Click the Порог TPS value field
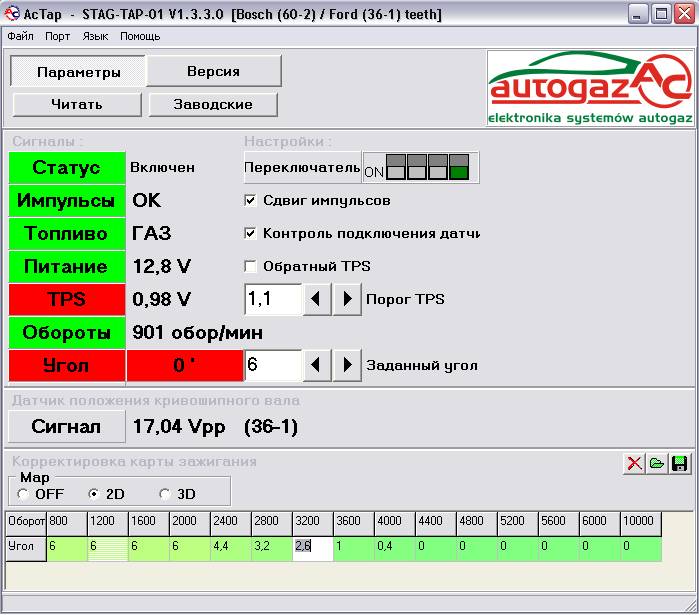This screenshot has width=699, height=615. tap(272, 299)
